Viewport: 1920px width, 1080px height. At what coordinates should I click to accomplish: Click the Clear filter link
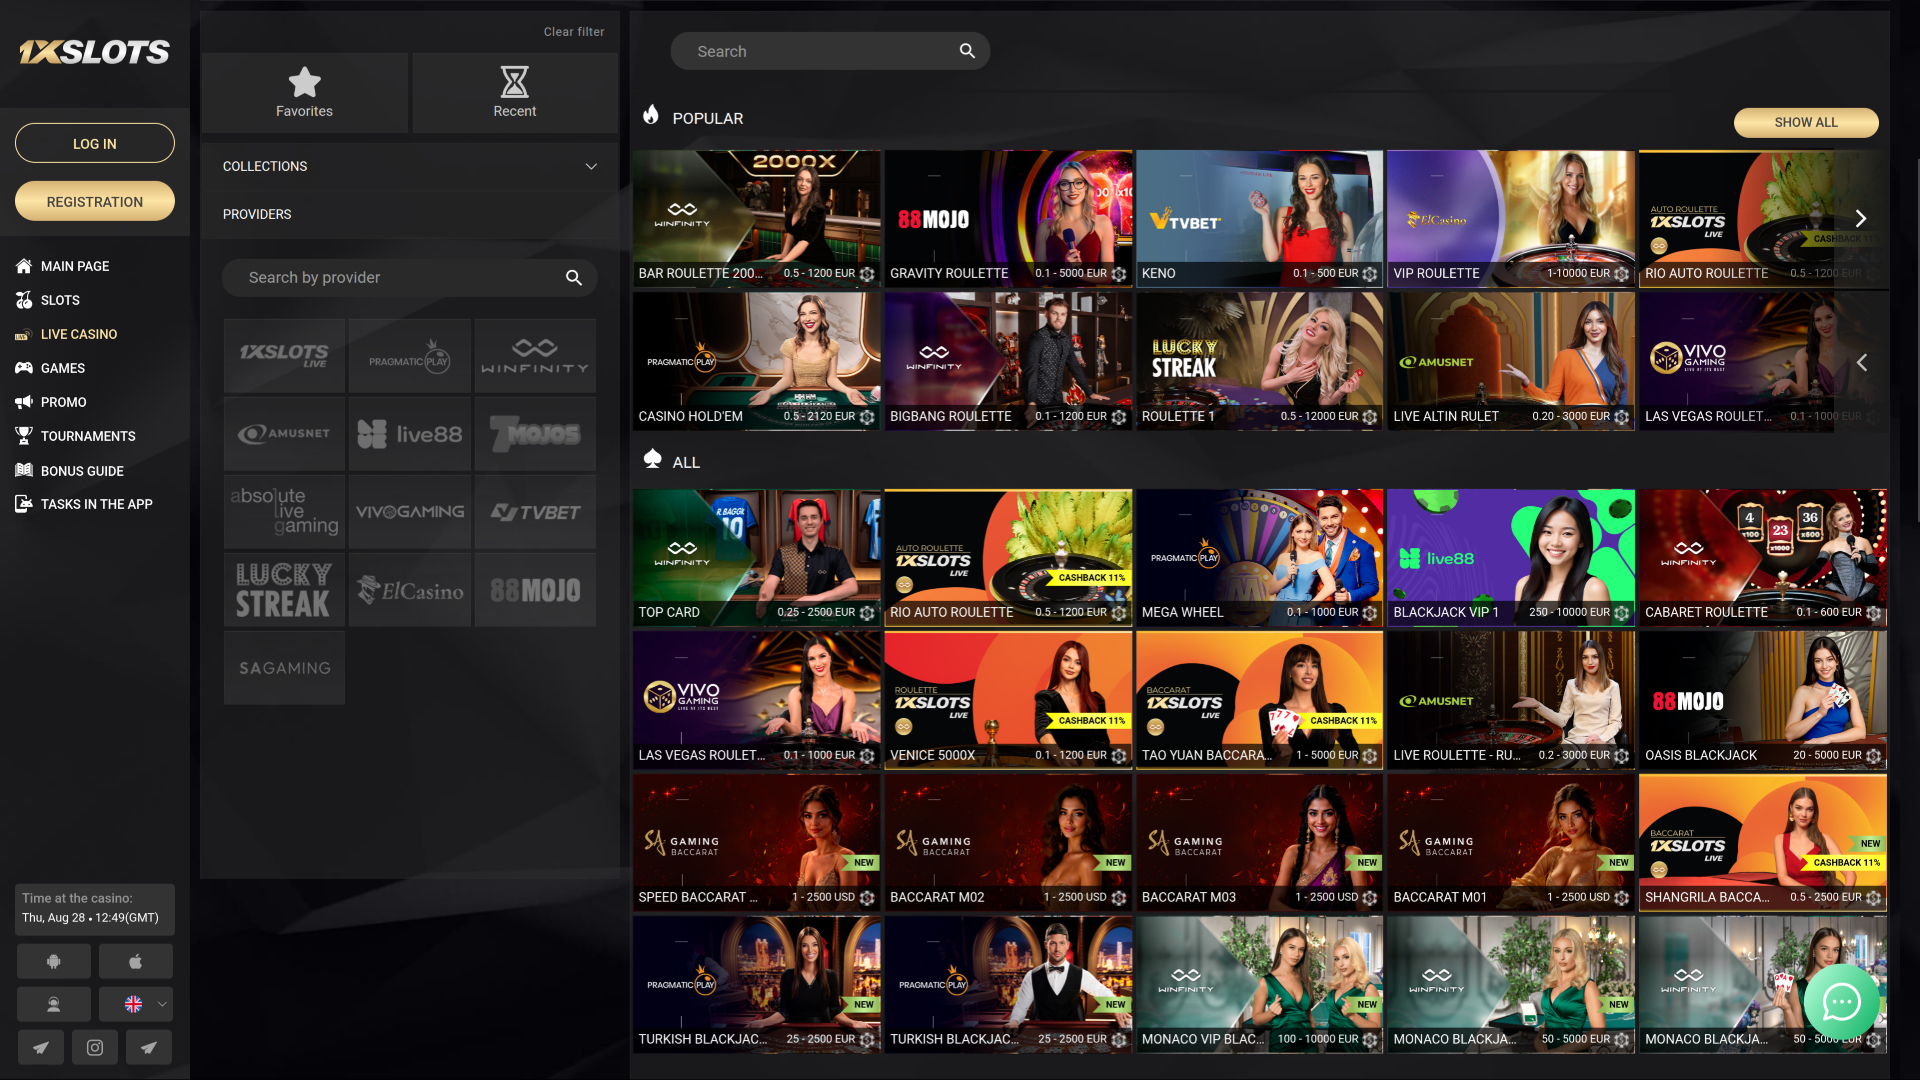point(573,31)
